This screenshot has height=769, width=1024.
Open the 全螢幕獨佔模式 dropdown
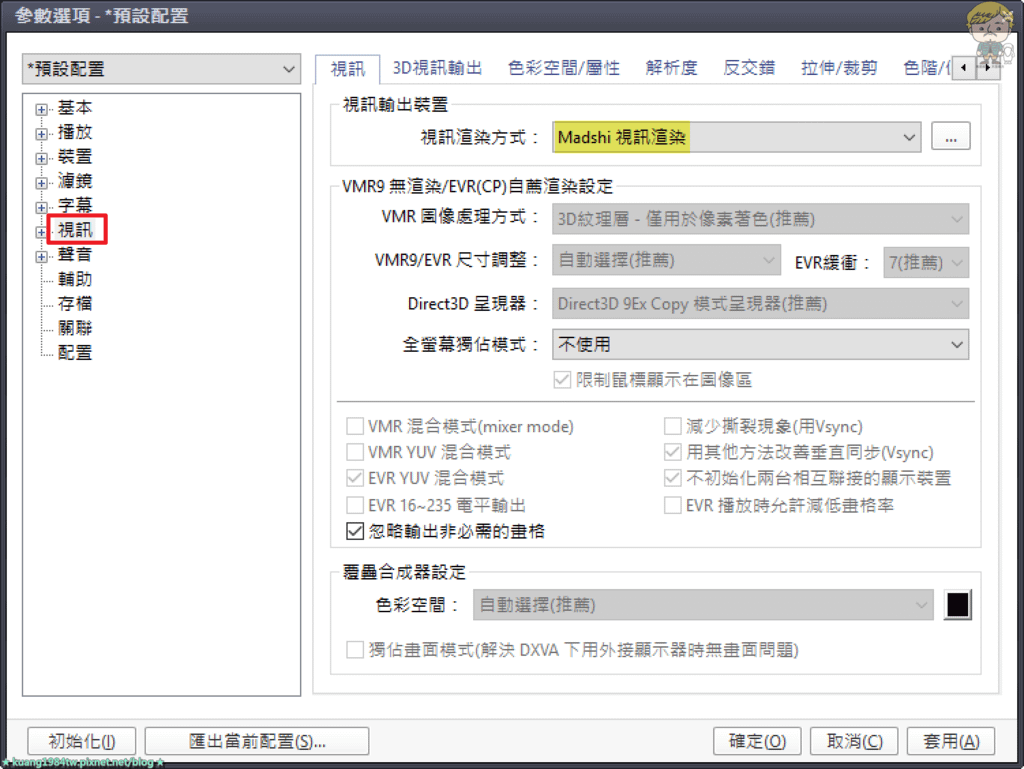(x=760, y=344)
